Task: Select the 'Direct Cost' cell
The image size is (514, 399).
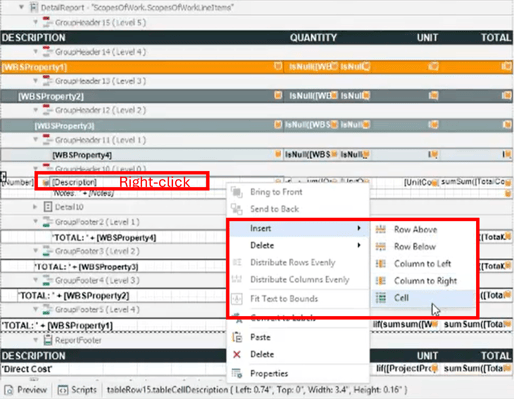Action: point(113,369)
